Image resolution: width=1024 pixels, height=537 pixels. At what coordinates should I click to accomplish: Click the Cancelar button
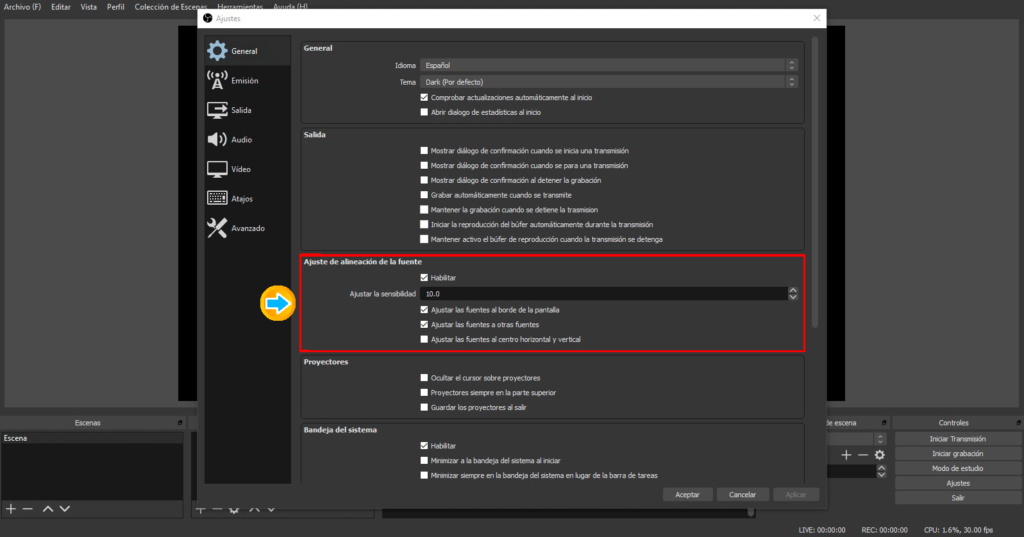tap(742, 495)
